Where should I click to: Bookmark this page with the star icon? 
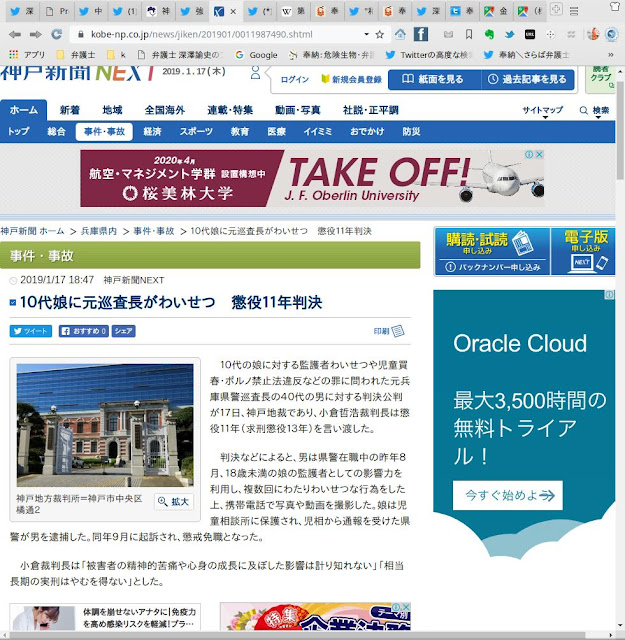(380, 35)
